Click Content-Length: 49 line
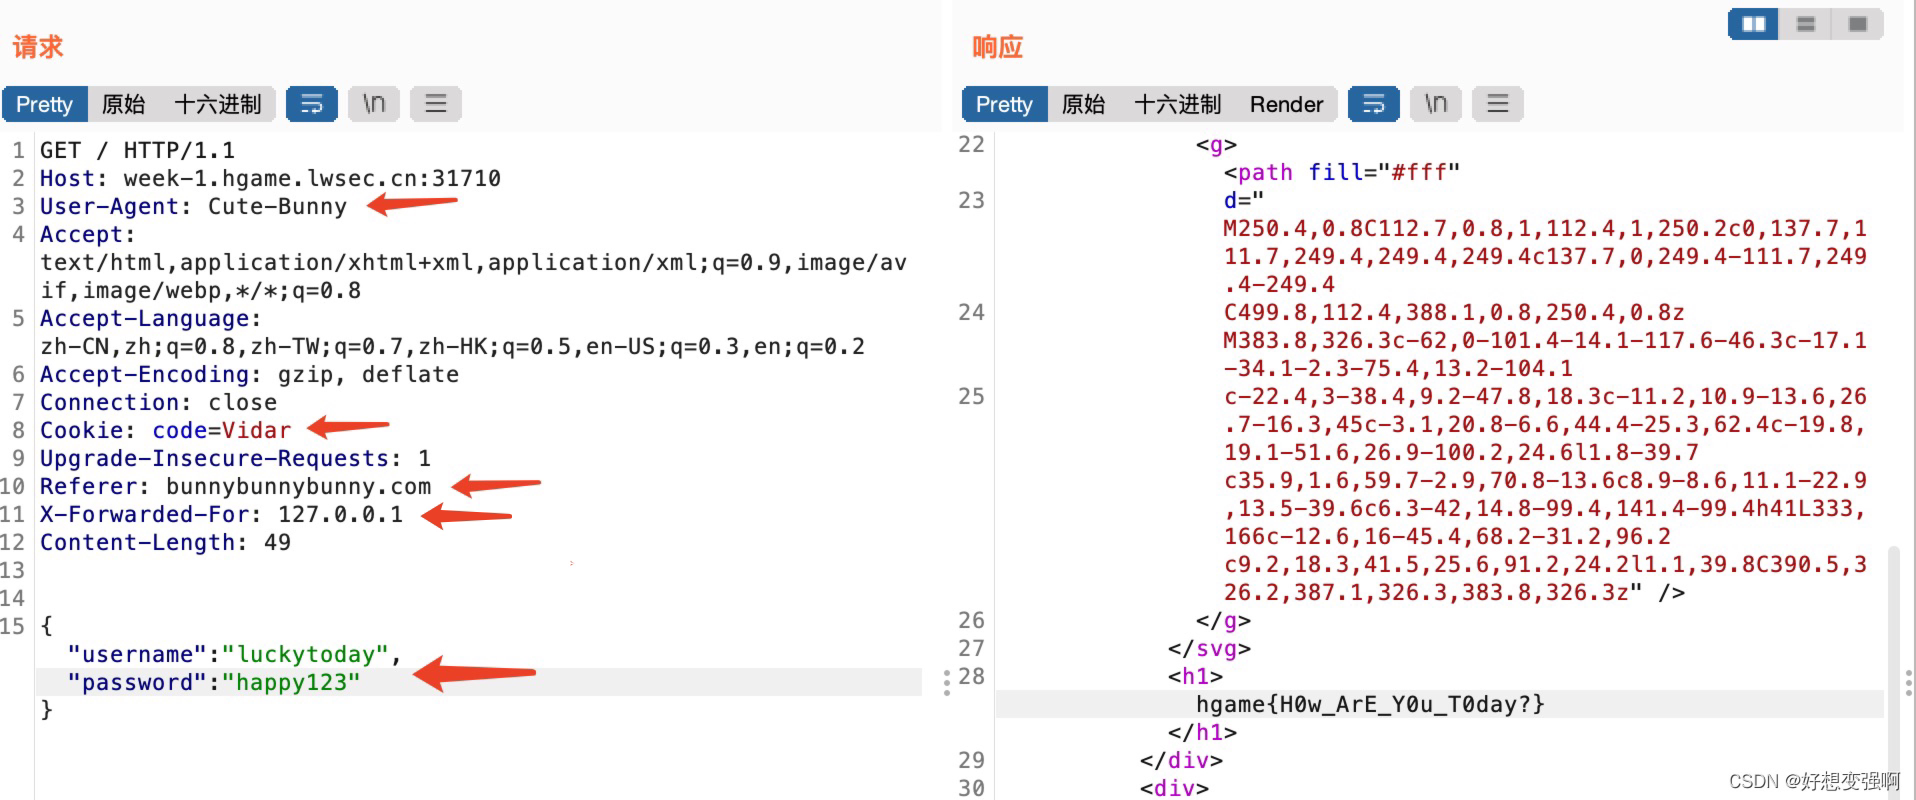This screenshot has width=1916, height=800. click(x=165, y=543)
